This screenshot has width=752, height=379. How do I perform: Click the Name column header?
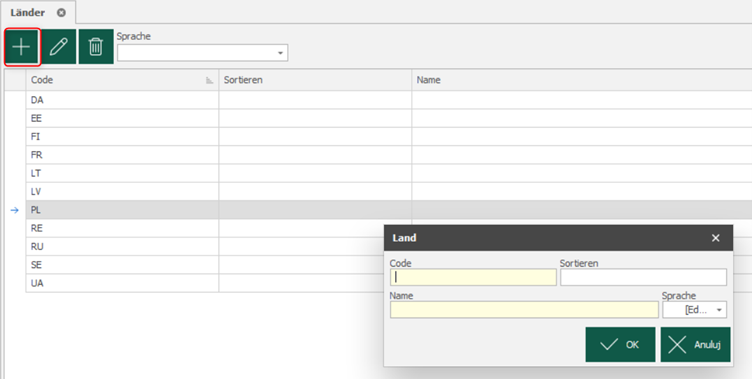tap(582, 80)
